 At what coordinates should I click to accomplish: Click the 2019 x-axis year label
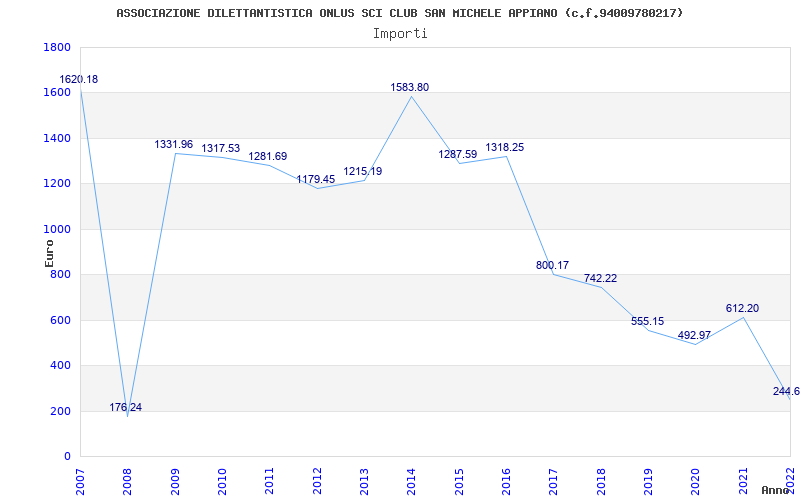tap(648, 481)
